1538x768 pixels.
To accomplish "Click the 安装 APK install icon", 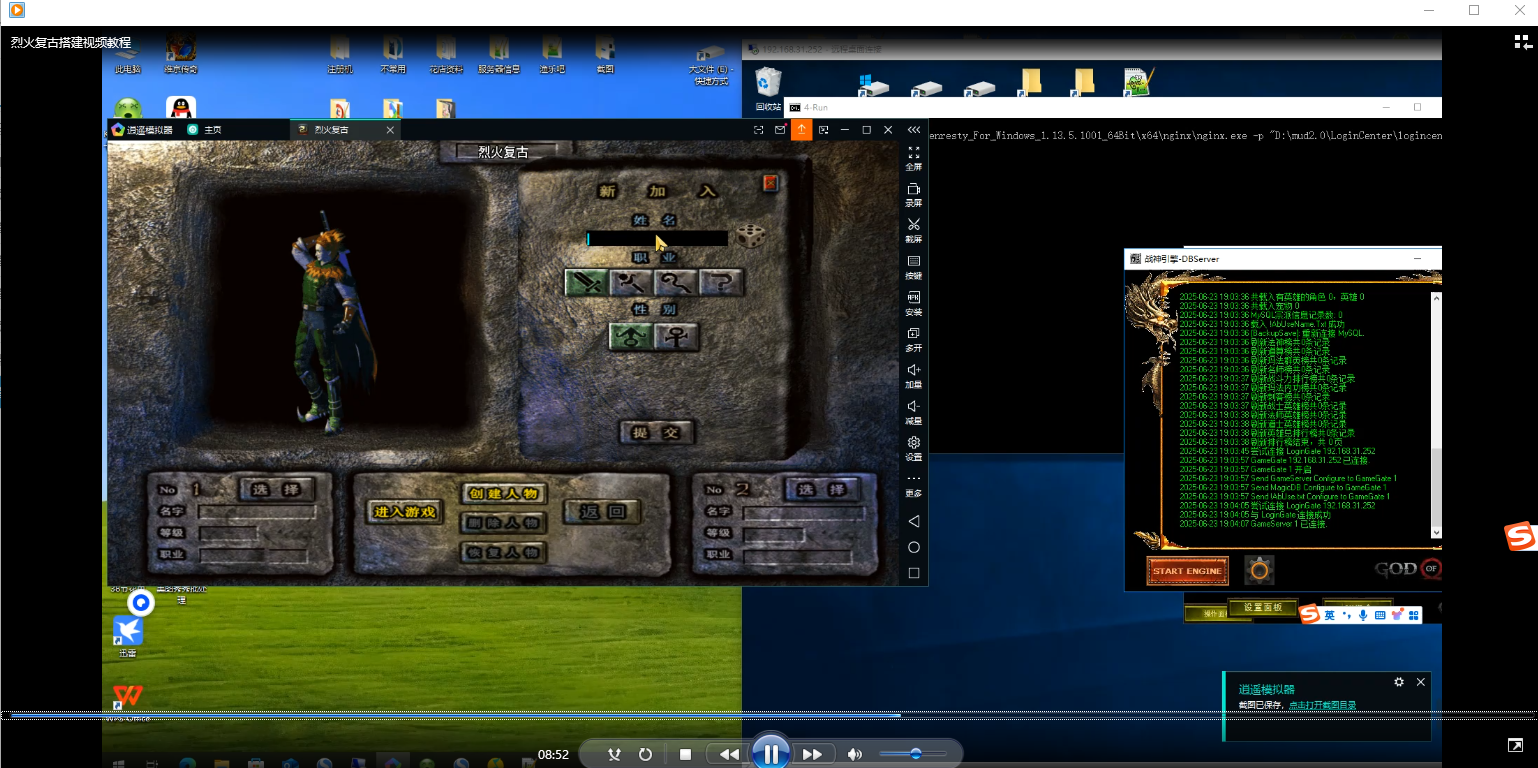I will click(913, 303).
